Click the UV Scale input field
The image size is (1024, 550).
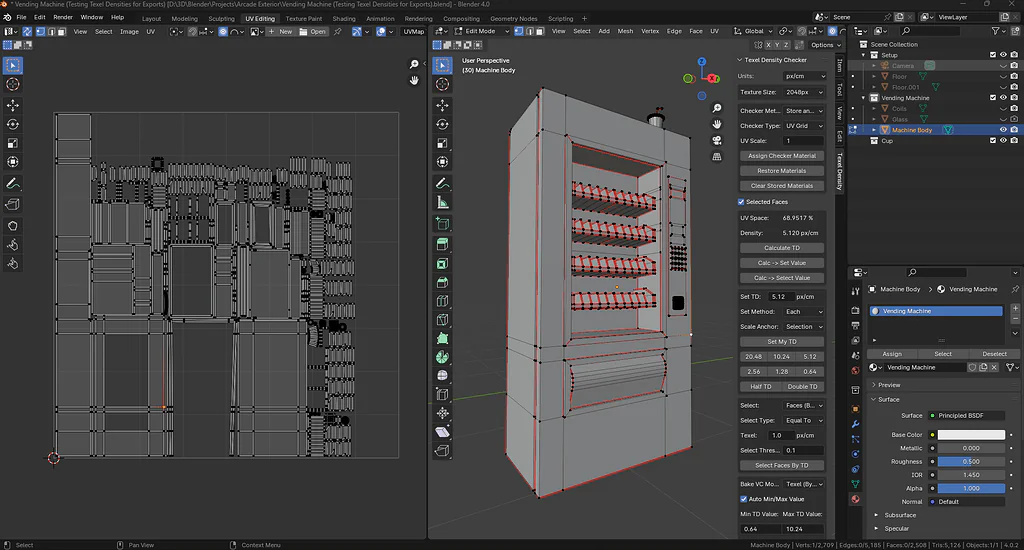click(x=803, y=141)
